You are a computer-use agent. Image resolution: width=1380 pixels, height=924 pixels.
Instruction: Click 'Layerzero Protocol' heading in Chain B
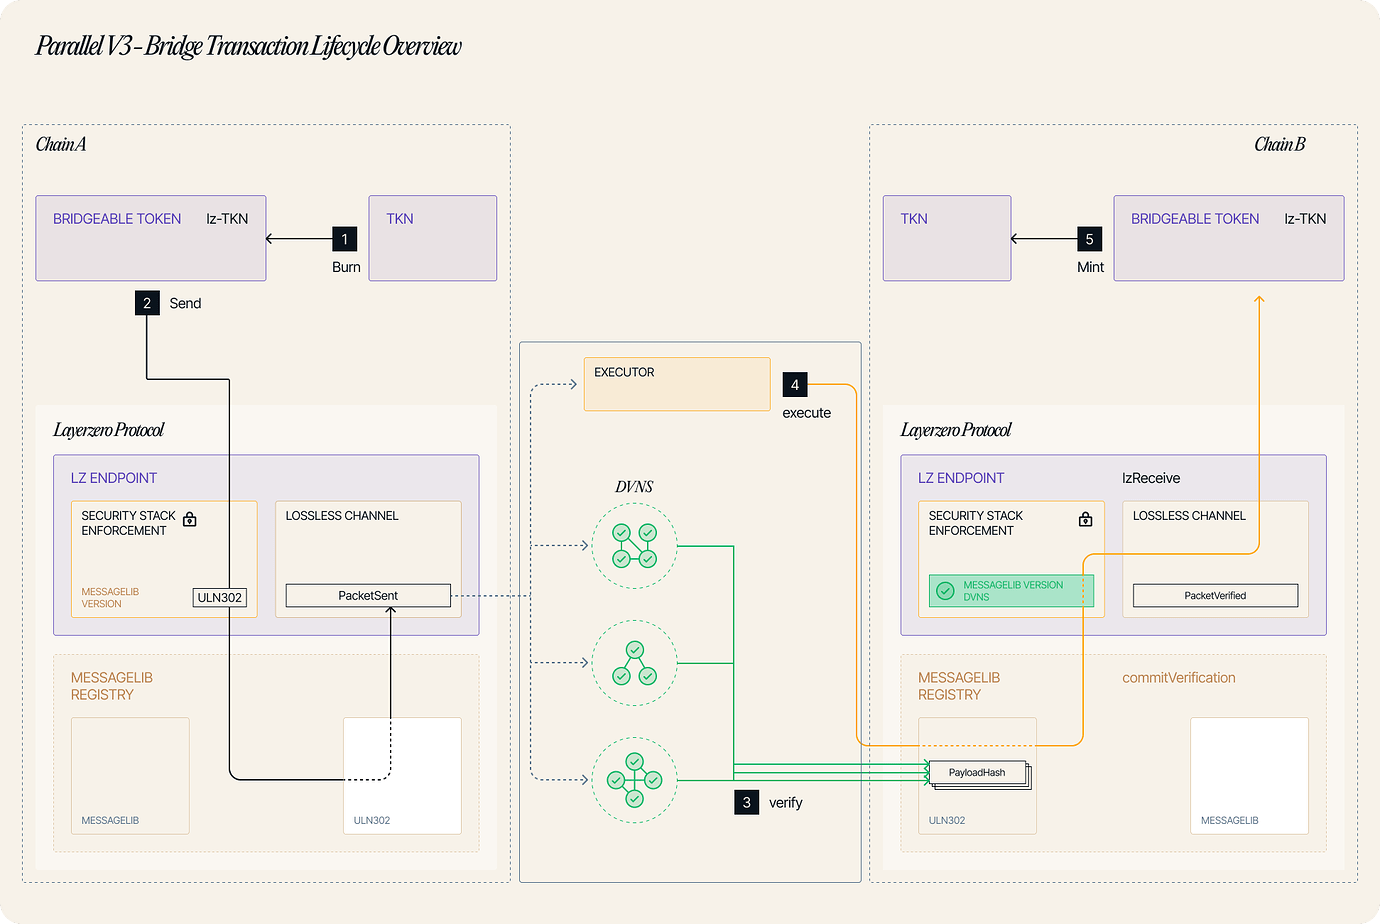956,430
